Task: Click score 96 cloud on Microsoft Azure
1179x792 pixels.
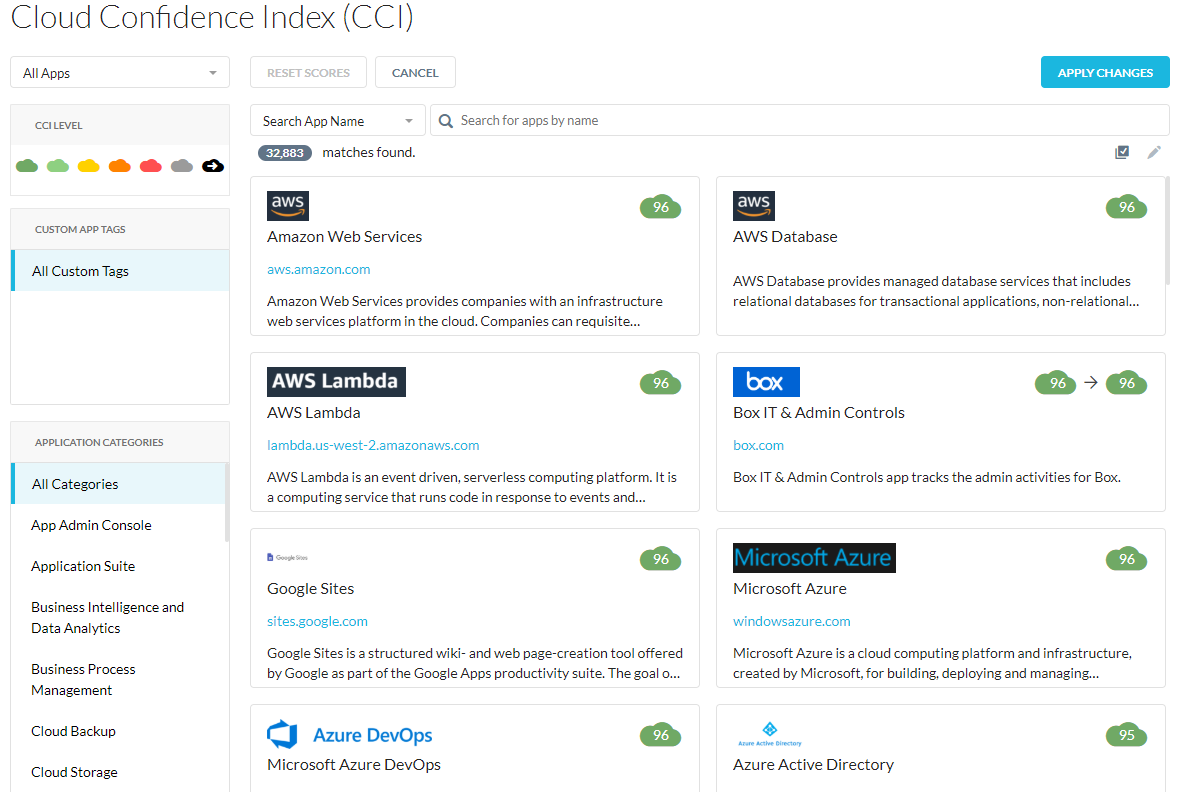Action: (1126, 559)
